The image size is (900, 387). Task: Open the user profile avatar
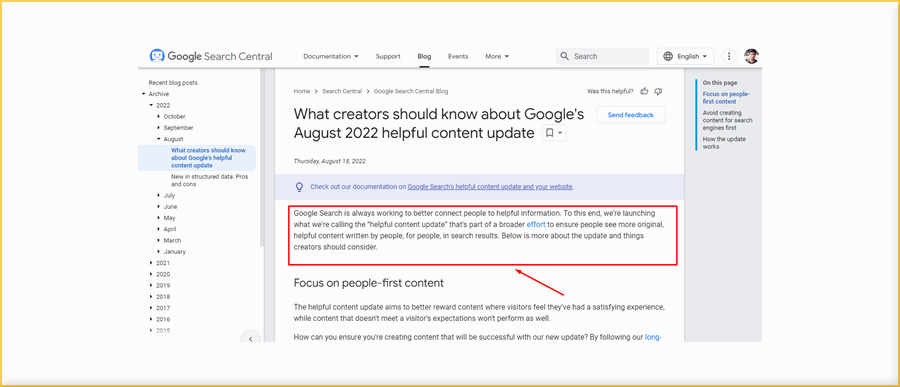(x=751, y=56)
